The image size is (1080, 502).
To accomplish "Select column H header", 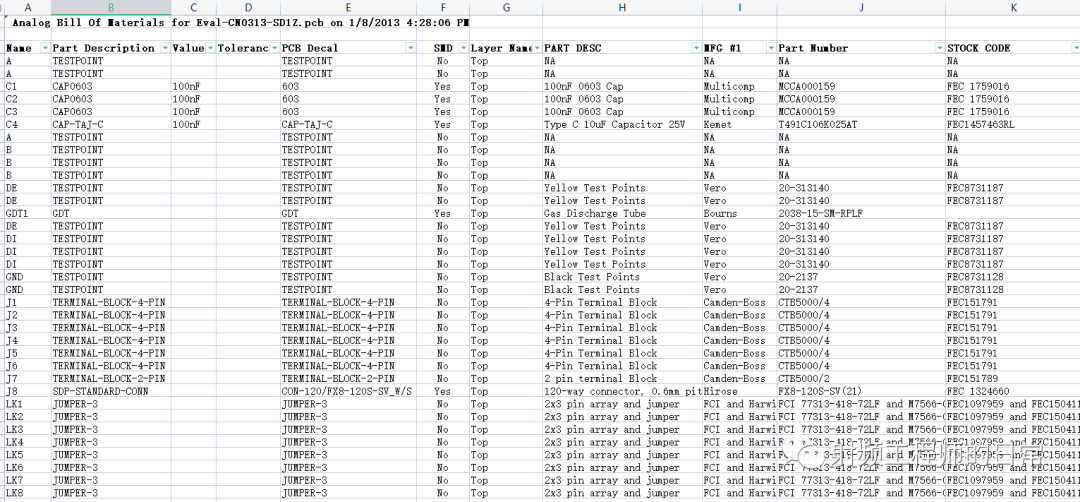I will pyautogui.click(x=622, y=7).
